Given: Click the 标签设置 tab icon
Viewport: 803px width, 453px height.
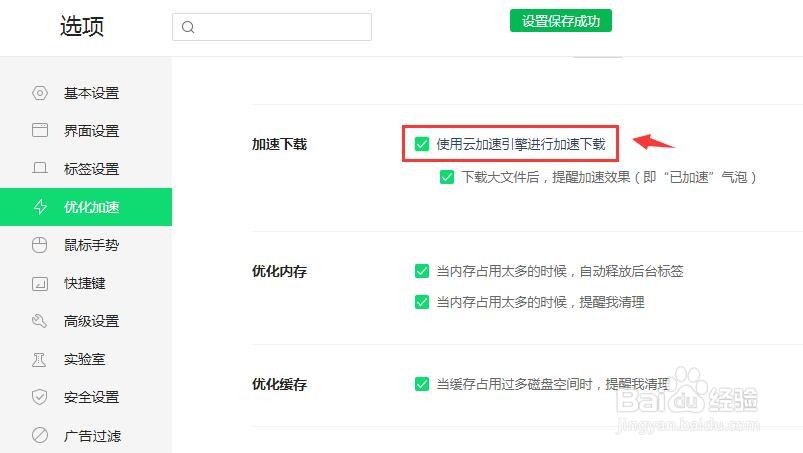Looking at the screenshot, I should point(39,168).
